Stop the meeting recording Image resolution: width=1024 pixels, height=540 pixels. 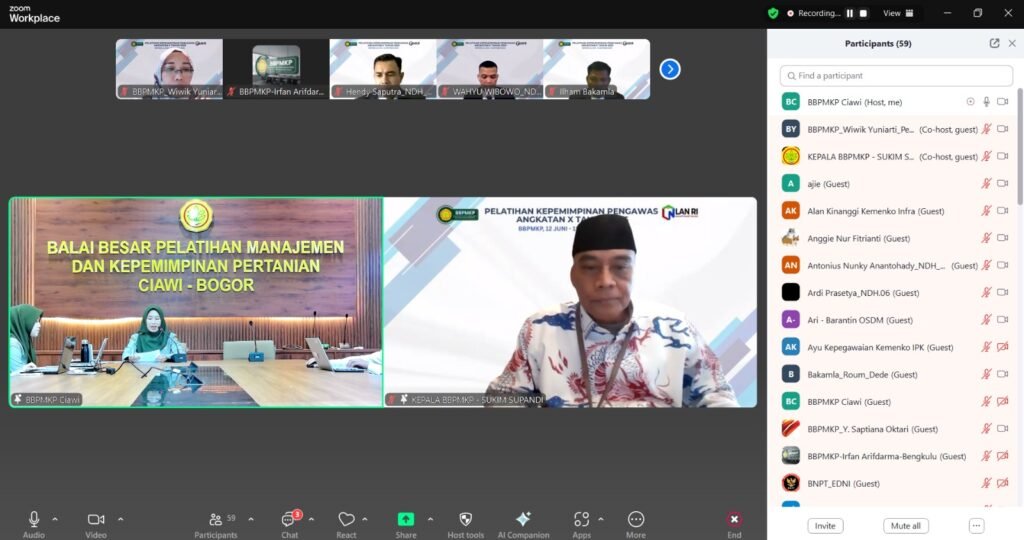863,13
